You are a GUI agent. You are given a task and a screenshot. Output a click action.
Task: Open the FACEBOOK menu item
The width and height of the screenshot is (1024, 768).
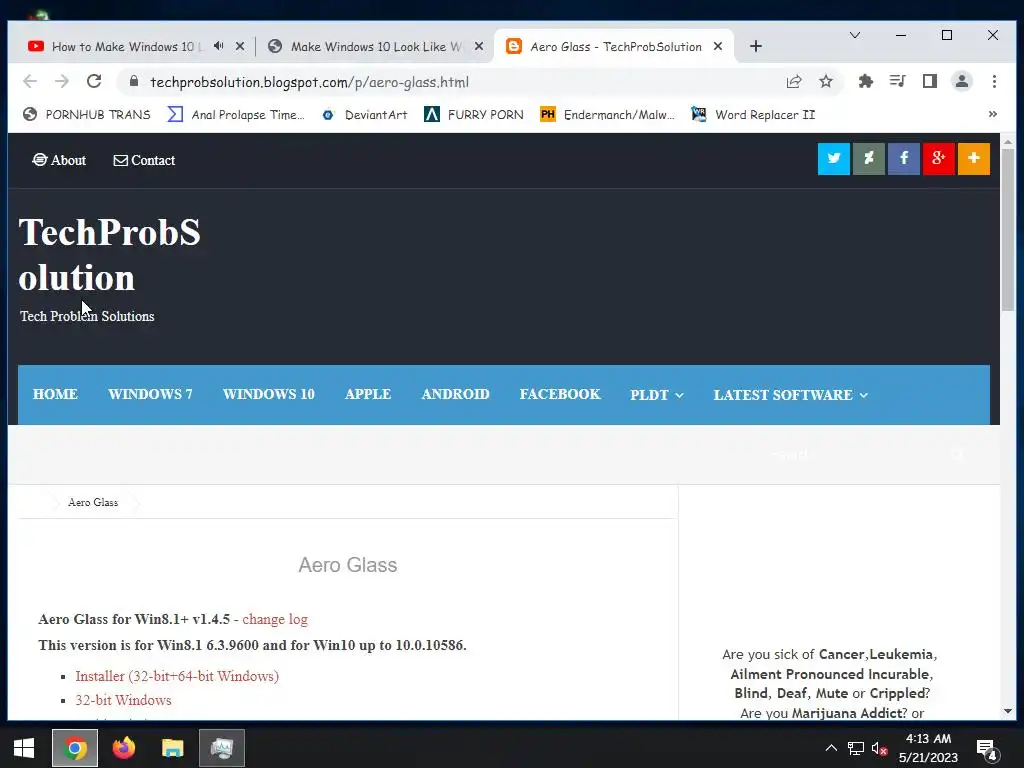pyautogui.click(x=560, y=394)
